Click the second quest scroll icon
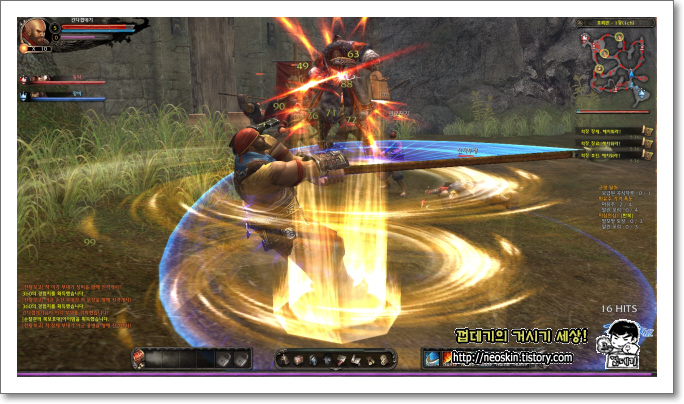 click(648, 144)
